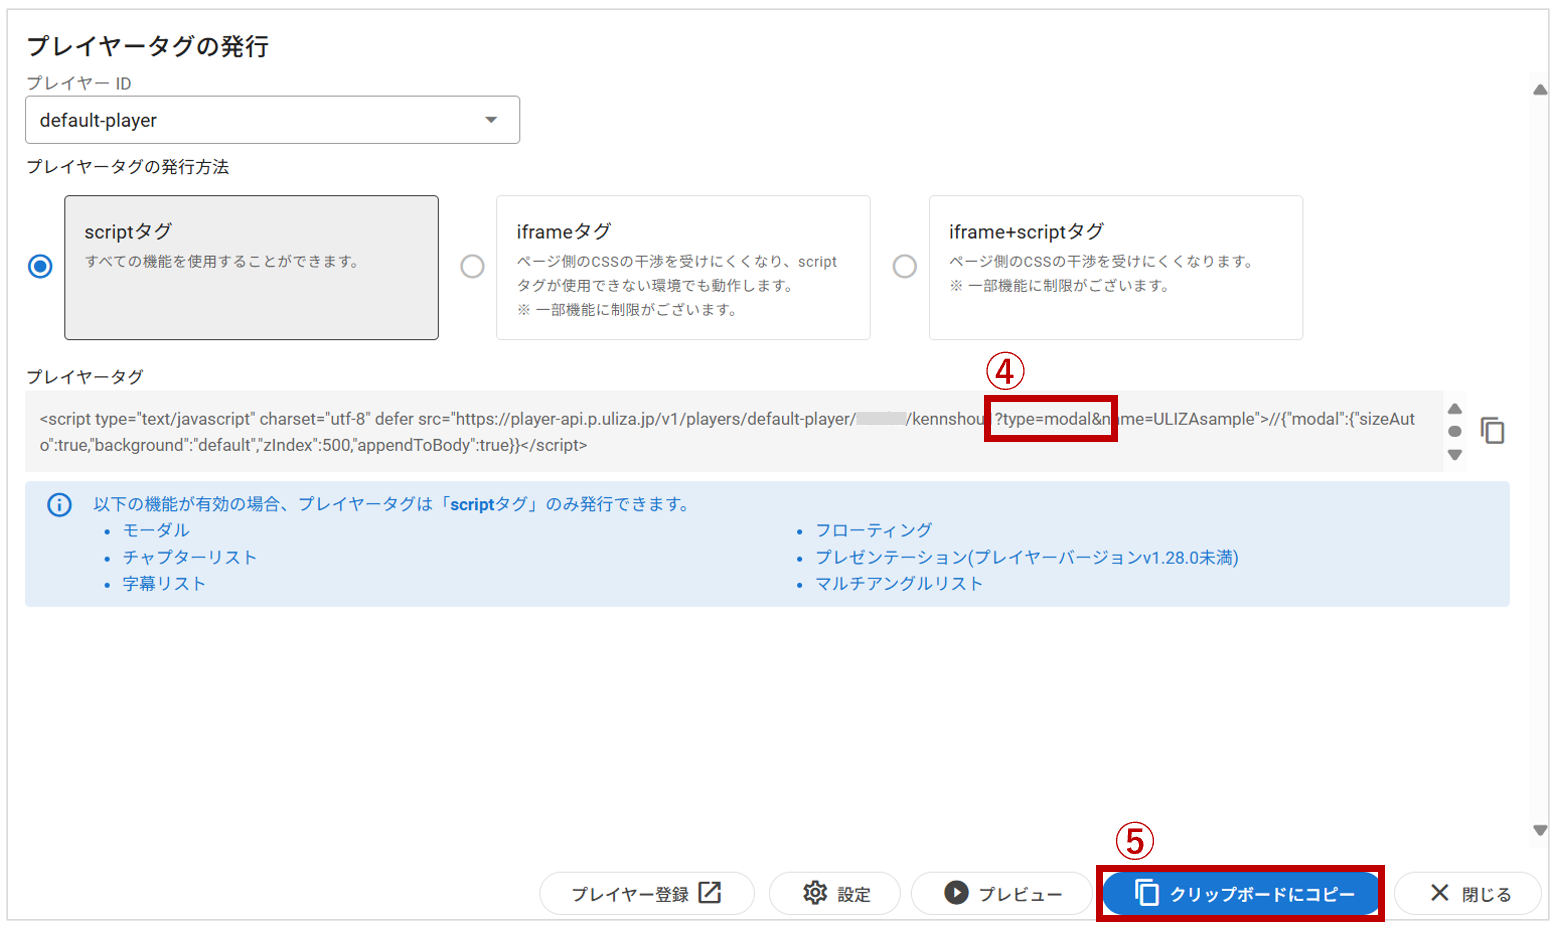Click the 閉じる button label
Viewport: 1559px width, 929px height.
[1486, 894]
